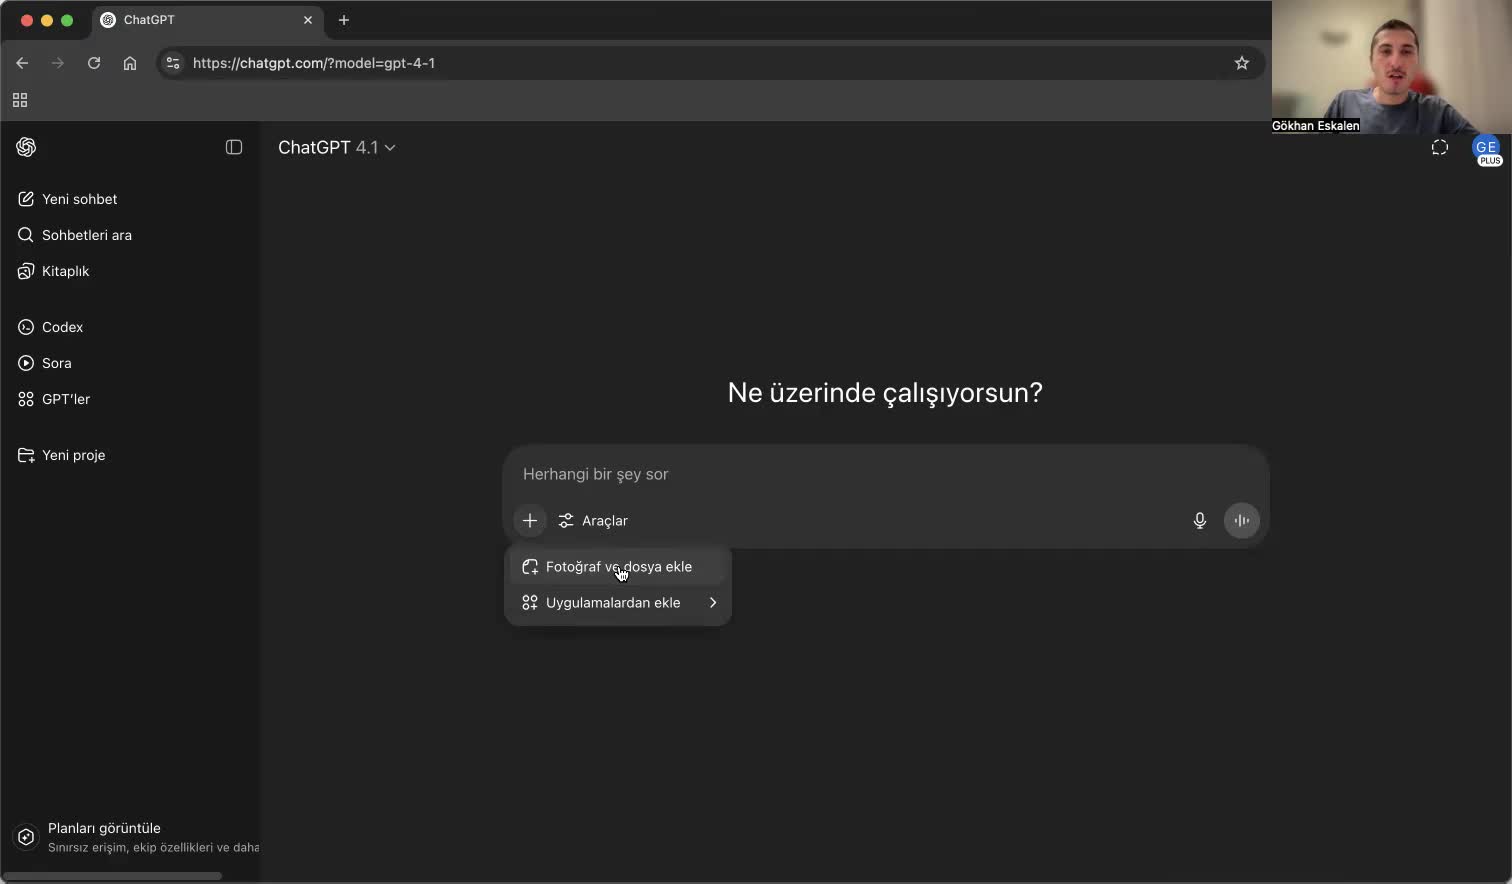Open Sohbetleri ara search
Screen dimensions: 1512x884
click(130, 235)
